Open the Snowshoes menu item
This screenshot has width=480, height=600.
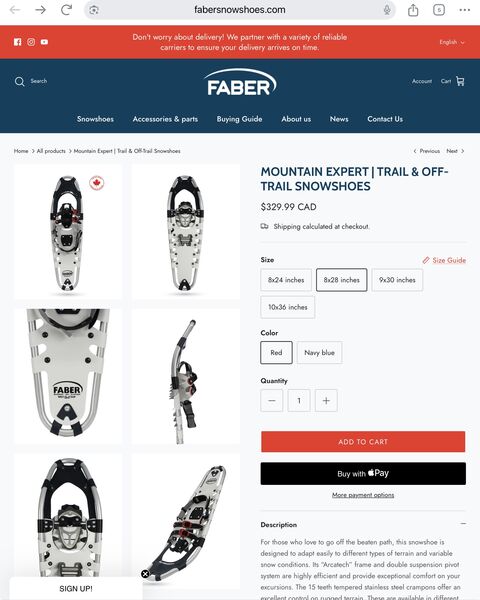[x=95, y=119]
